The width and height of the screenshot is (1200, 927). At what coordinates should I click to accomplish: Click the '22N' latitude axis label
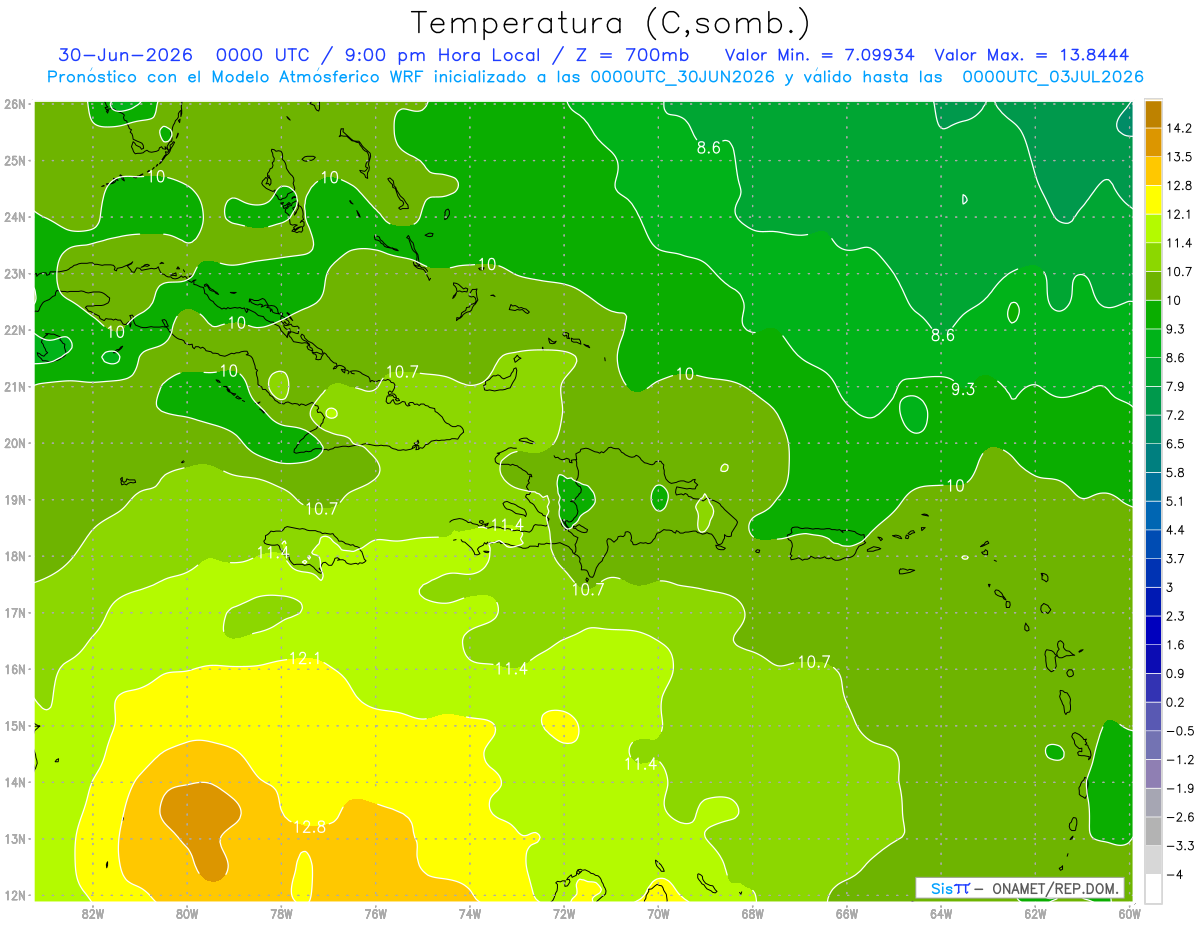14,330
